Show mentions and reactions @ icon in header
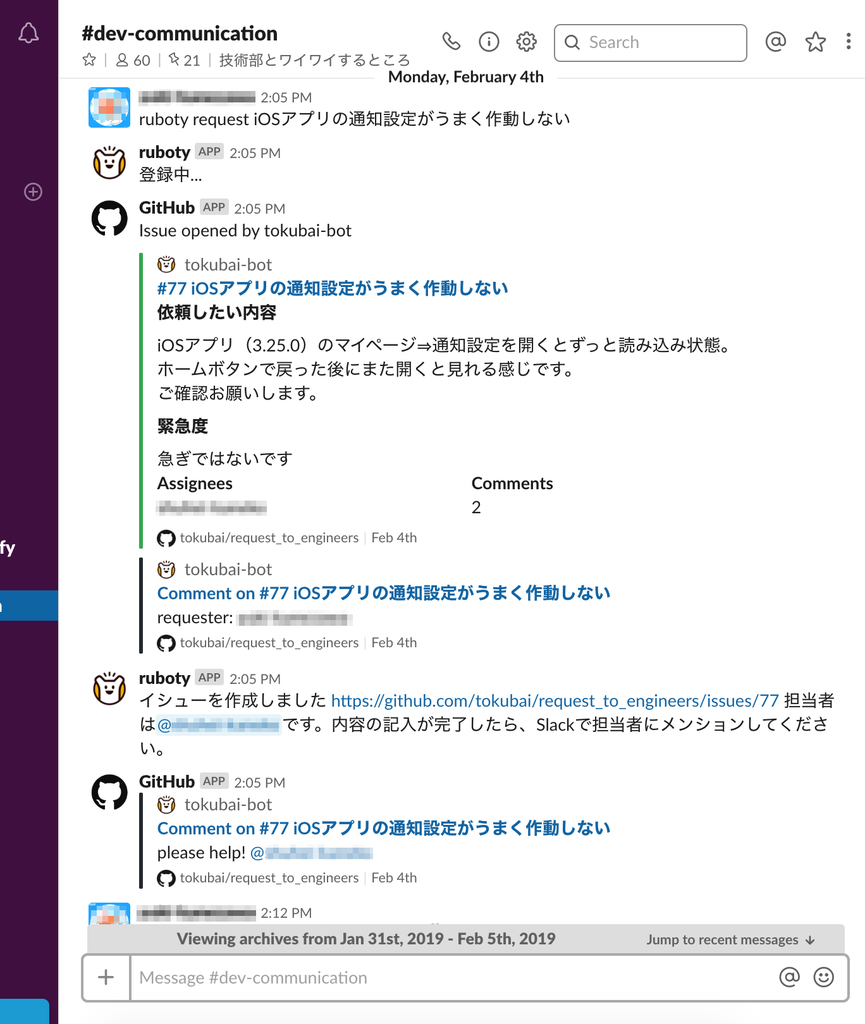Screen dimensions: 865x1024 pyautogui.click(x=776, y=42)
